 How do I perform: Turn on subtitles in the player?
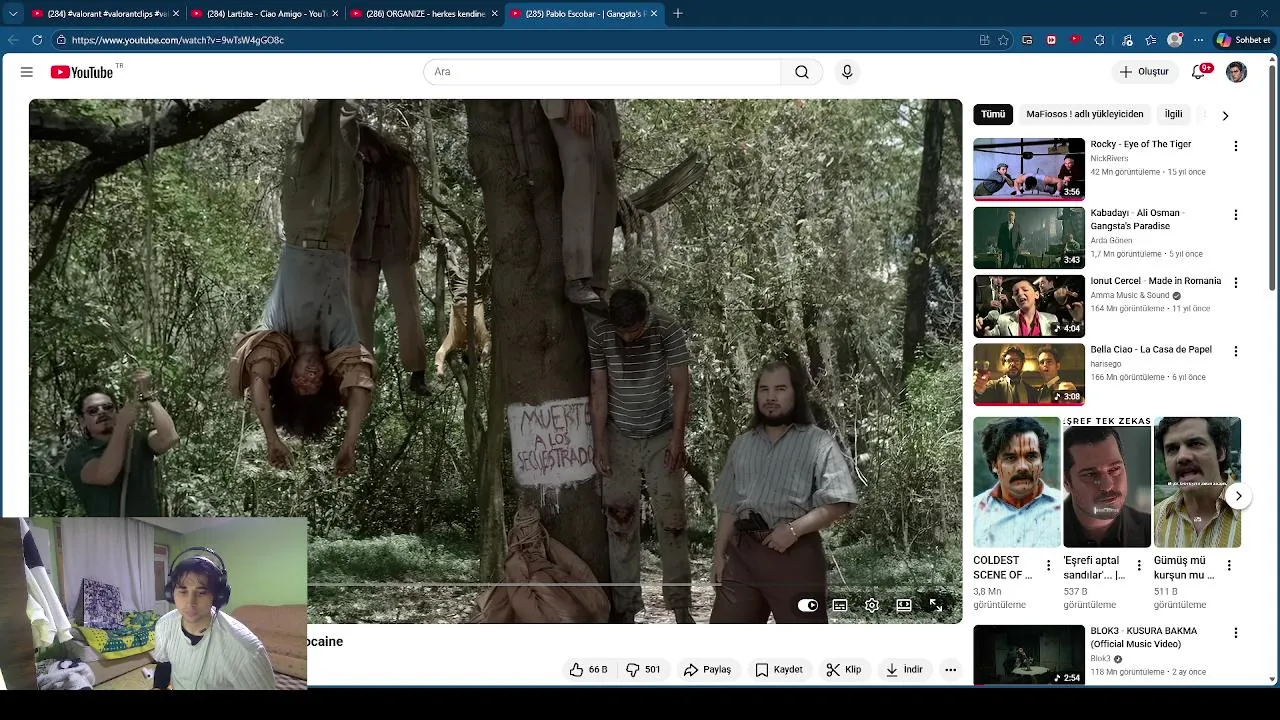[840, 605]
